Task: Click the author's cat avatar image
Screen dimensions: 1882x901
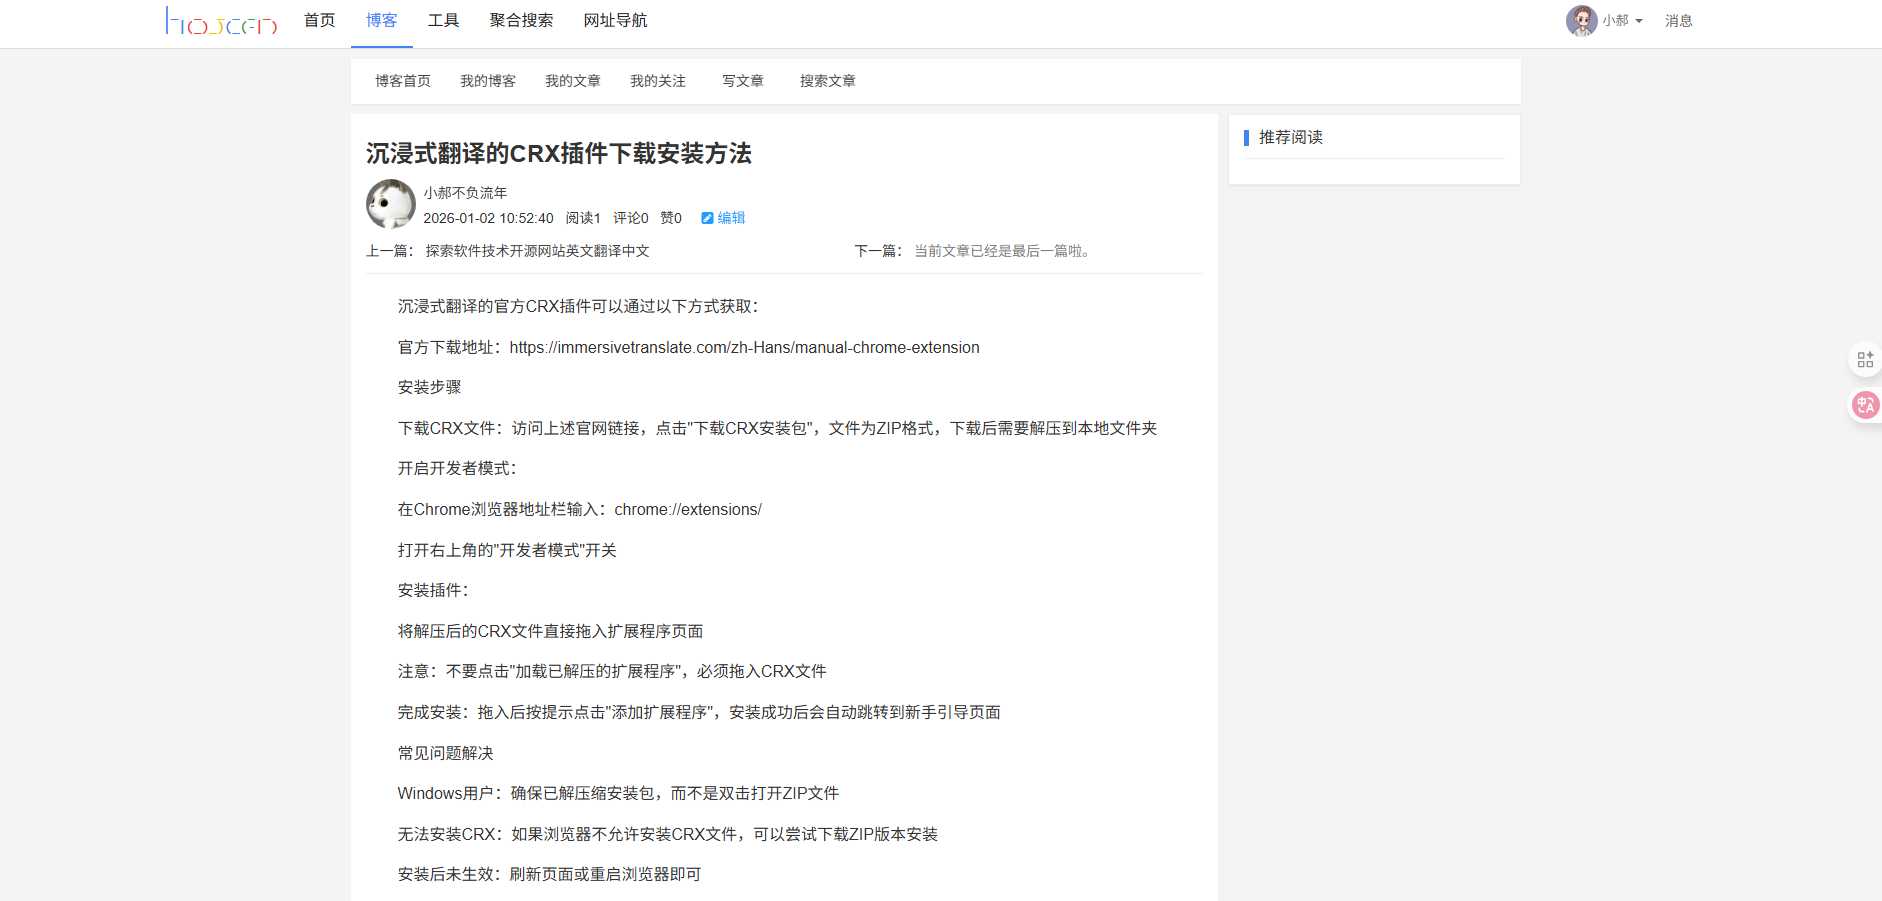Action: tap(391, 204)
